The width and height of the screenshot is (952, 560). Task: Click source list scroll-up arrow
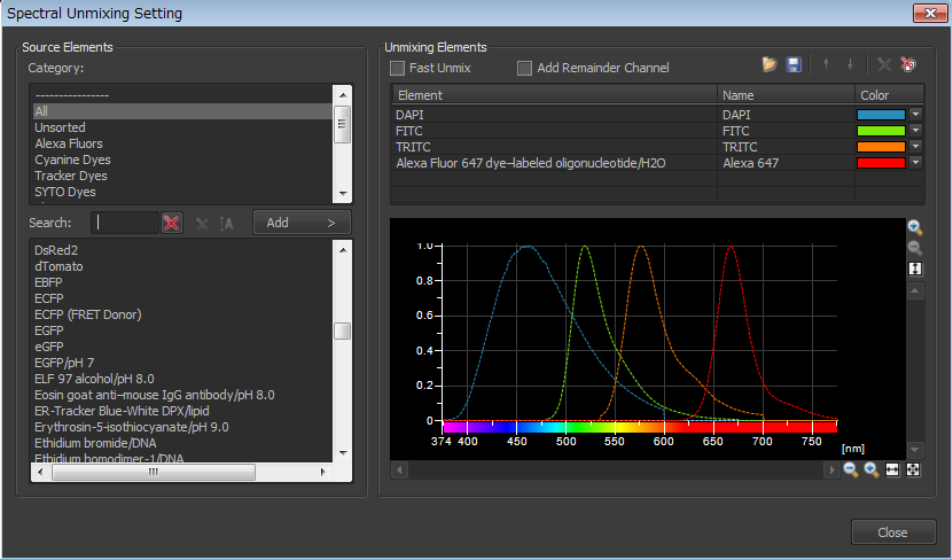click(343, 250)
